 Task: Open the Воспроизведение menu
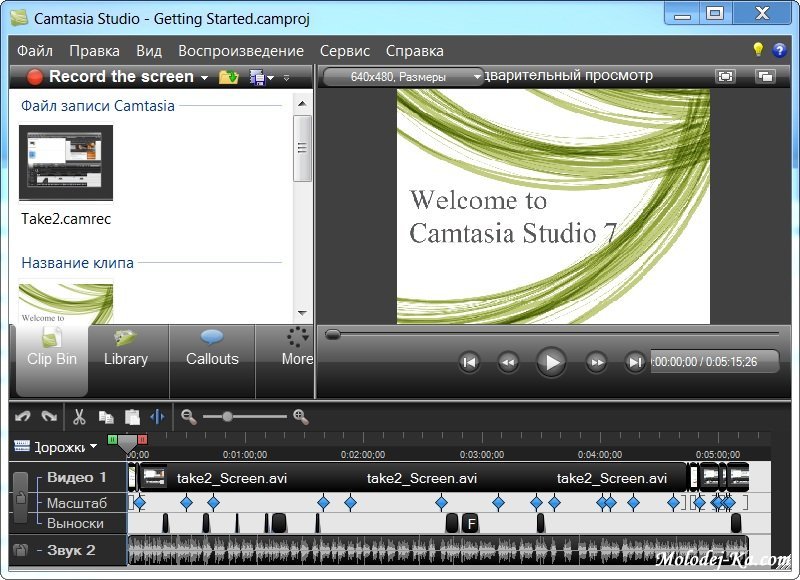click(x=241, y=51)
